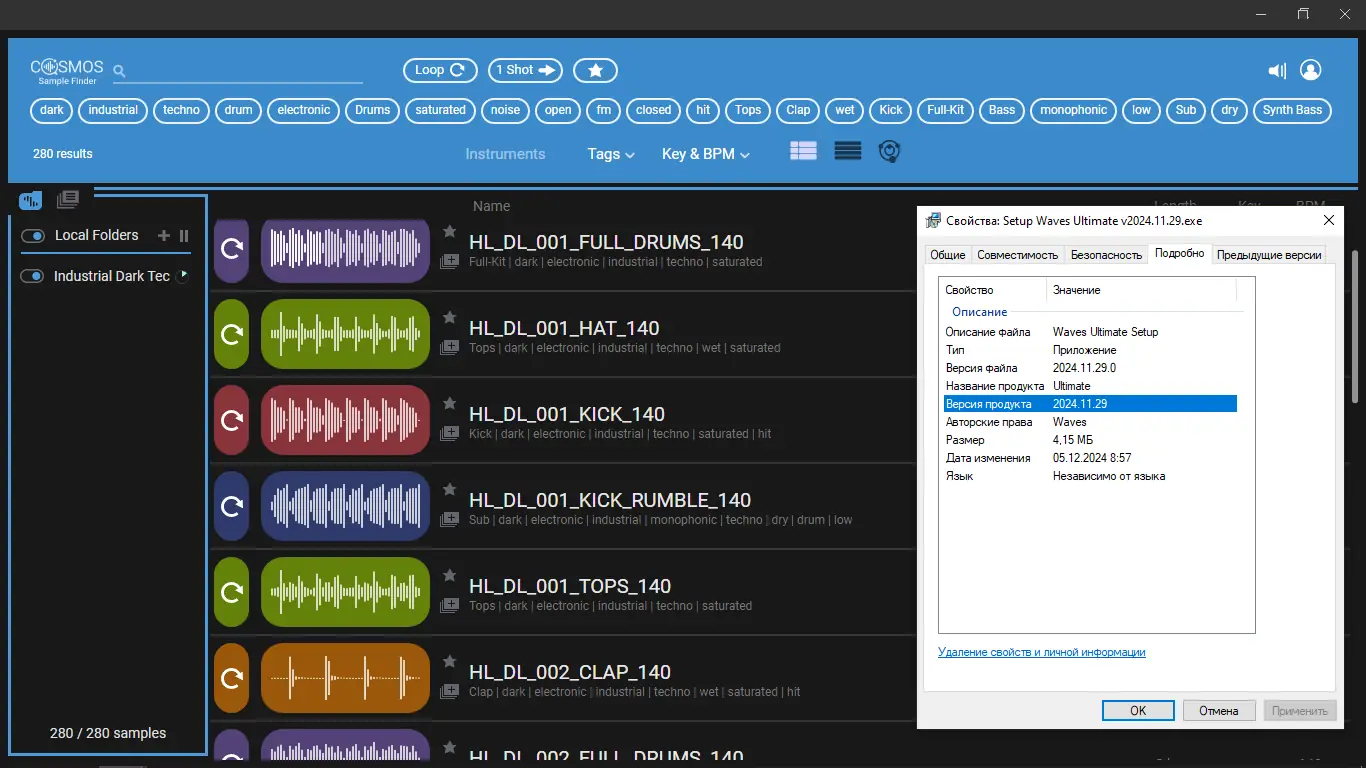The height and width of the screenshot is (768, 1366).
Task: Click the loop icon for HL_DL_001_KICK_140
Action: 232,420
